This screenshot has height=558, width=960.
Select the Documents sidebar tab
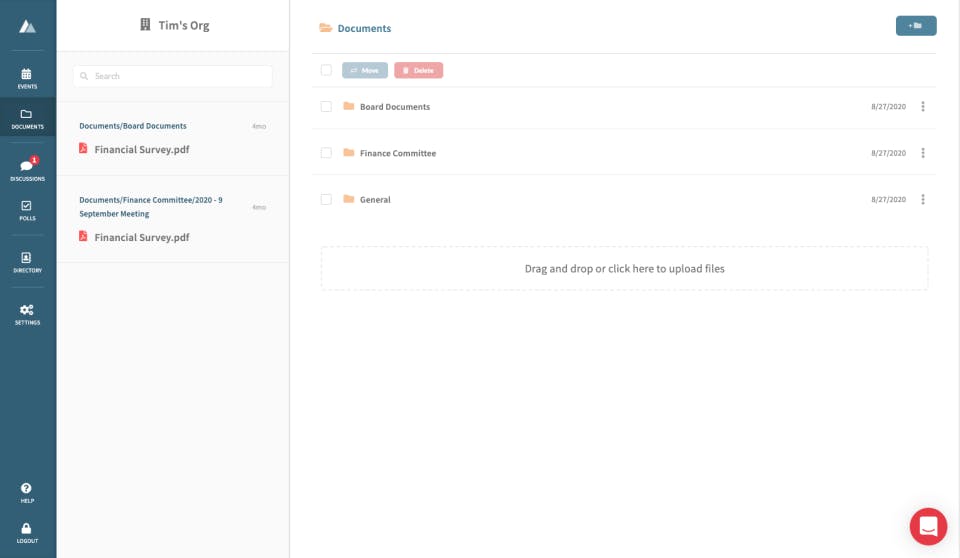coord(27,116)
